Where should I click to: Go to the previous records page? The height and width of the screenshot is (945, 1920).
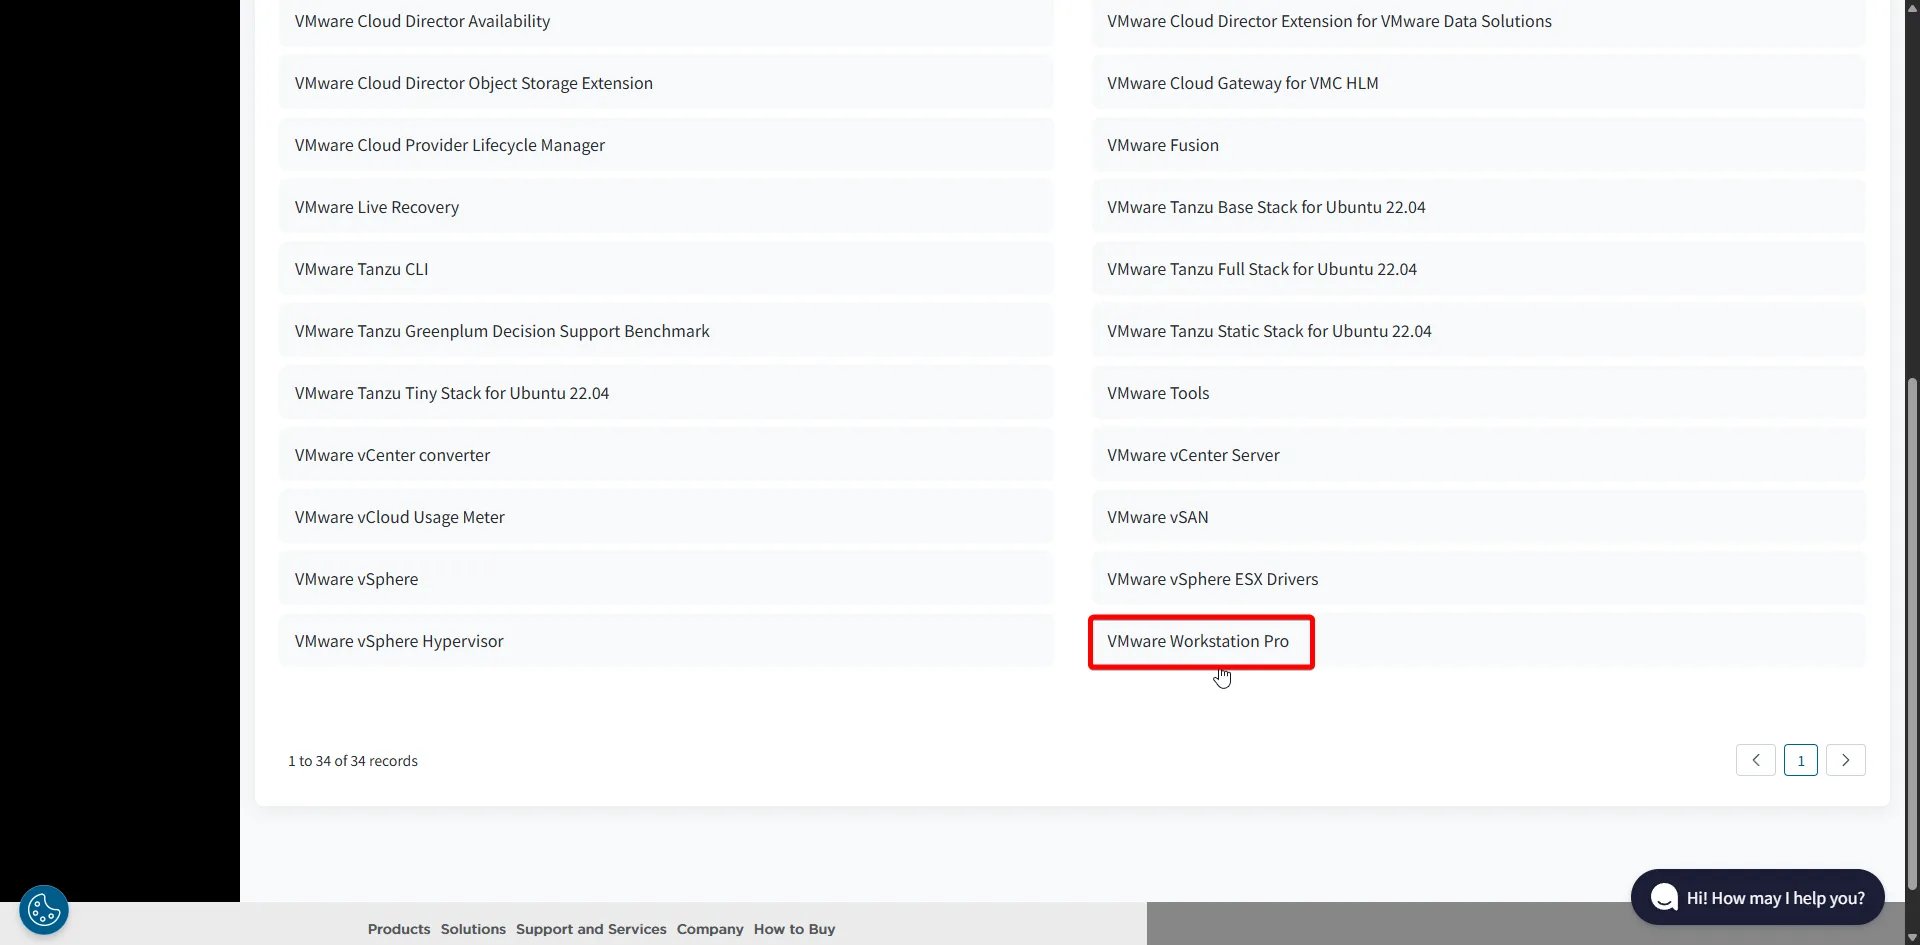[x=1756, y=760]
